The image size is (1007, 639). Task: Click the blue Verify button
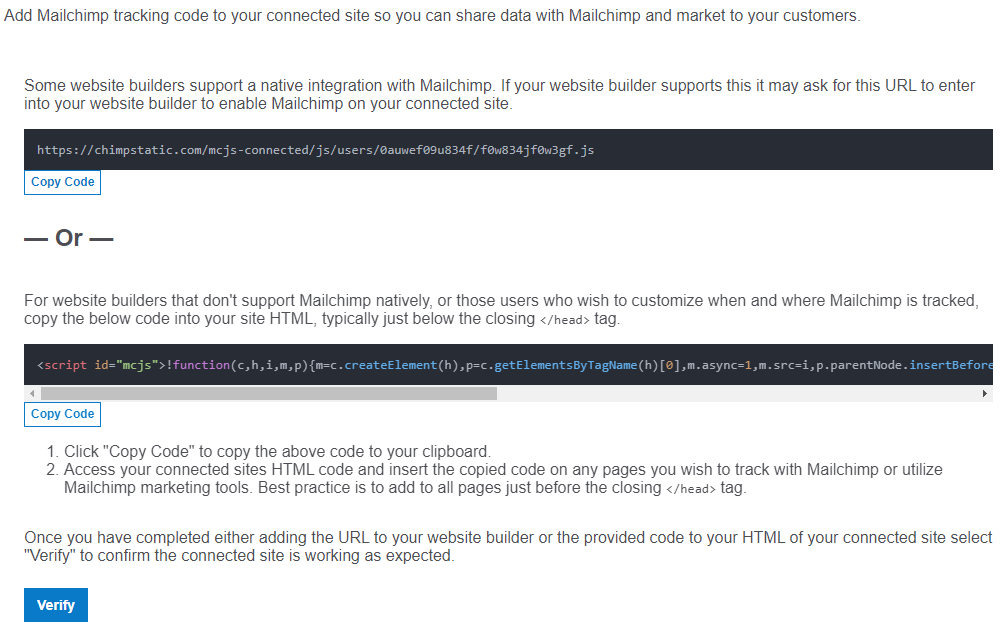56,605
